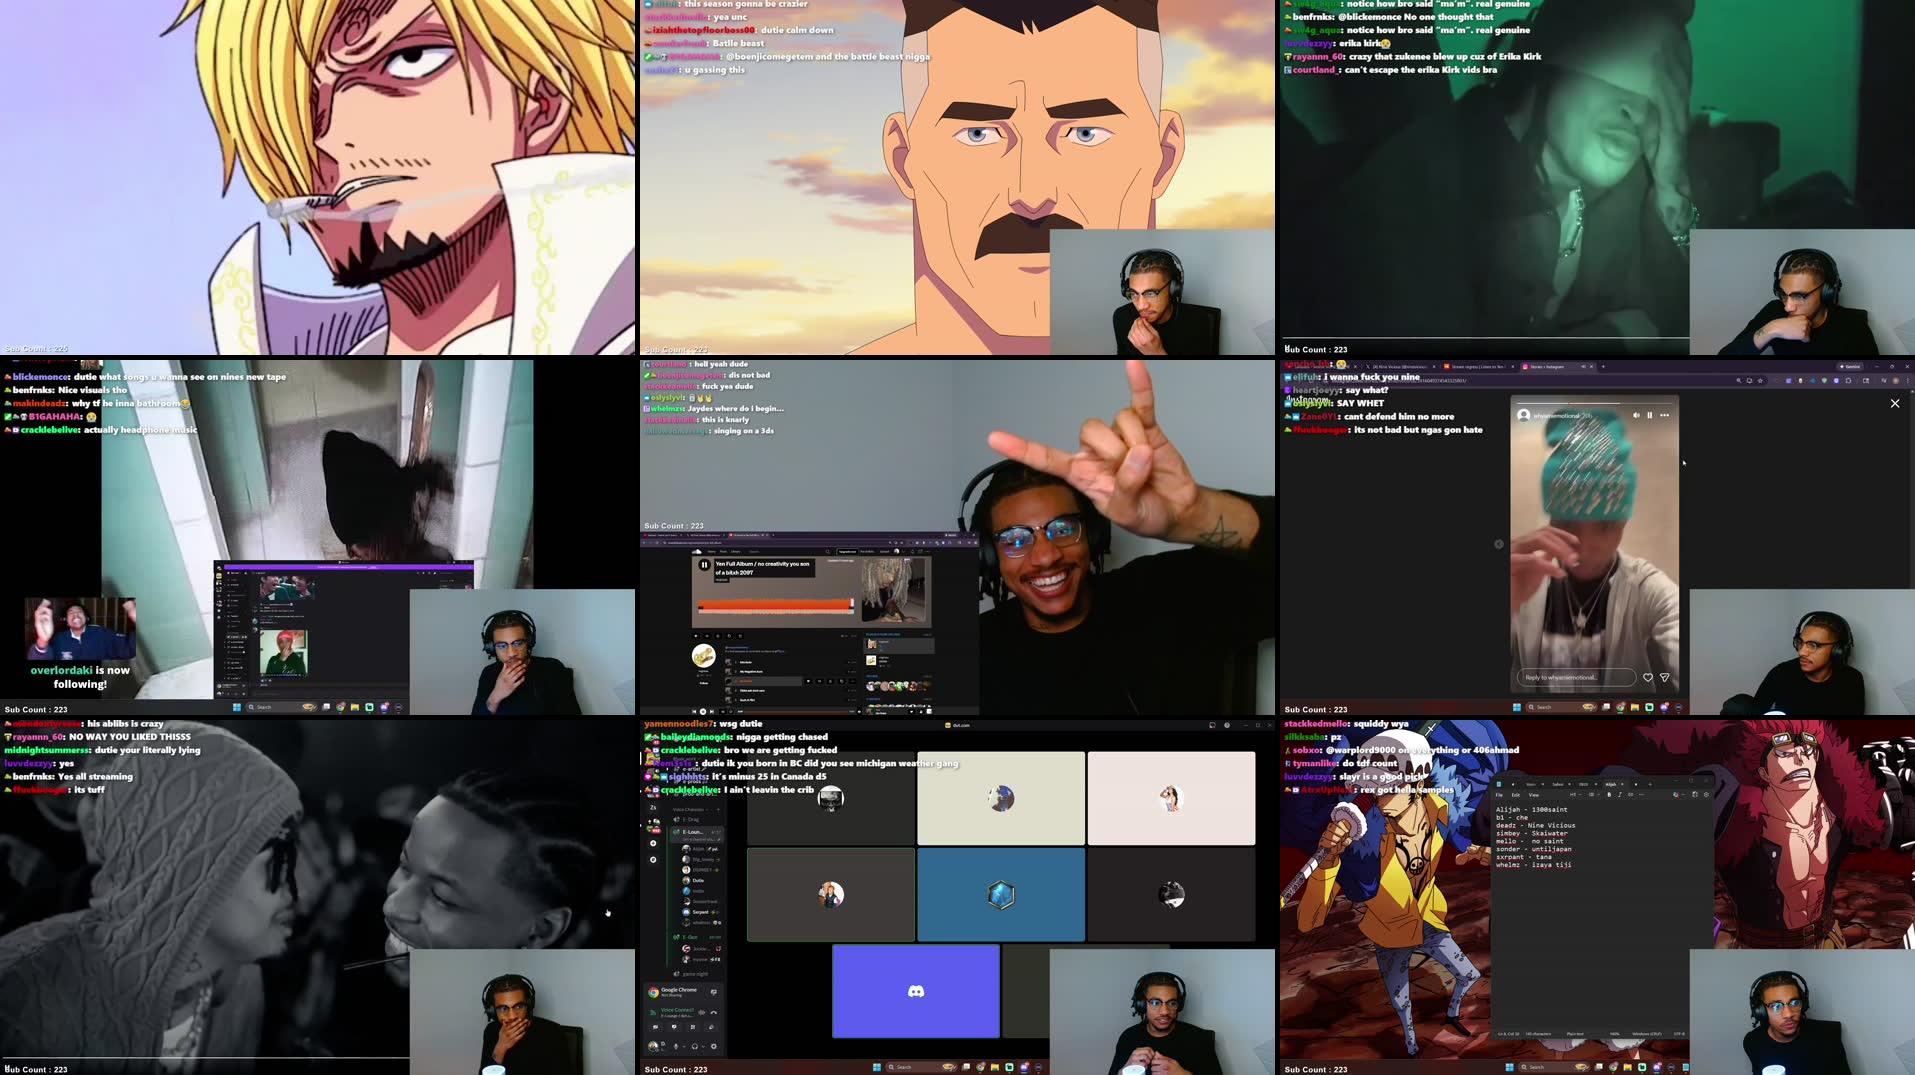Bookmark the Instagram page with the star icon
The image size is (1915, 1075).
[1760, 381]
